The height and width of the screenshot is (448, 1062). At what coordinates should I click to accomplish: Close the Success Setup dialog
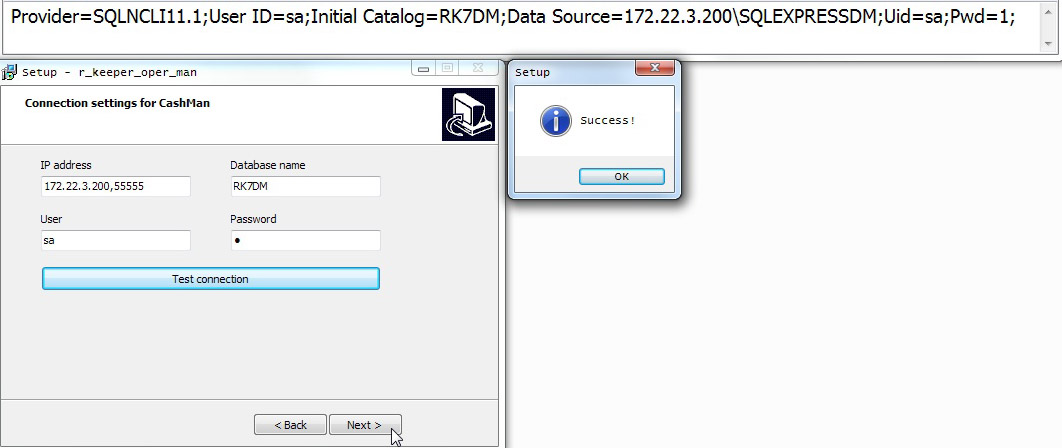click(655, 68)
